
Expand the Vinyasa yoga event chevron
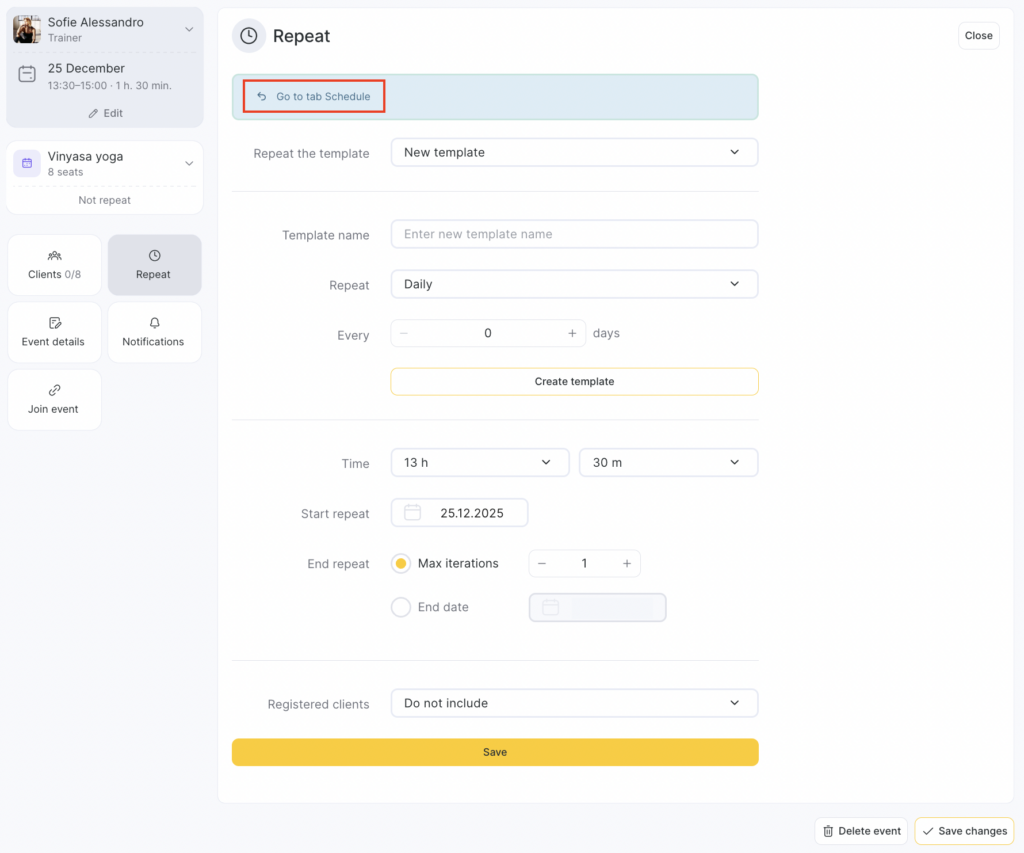pos(189,164)
